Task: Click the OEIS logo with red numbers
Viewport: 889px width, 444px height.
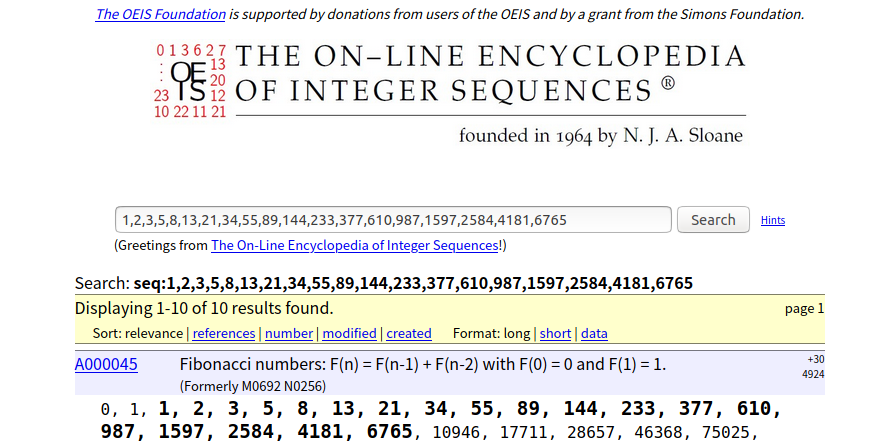Action: [x=190, y=81]
